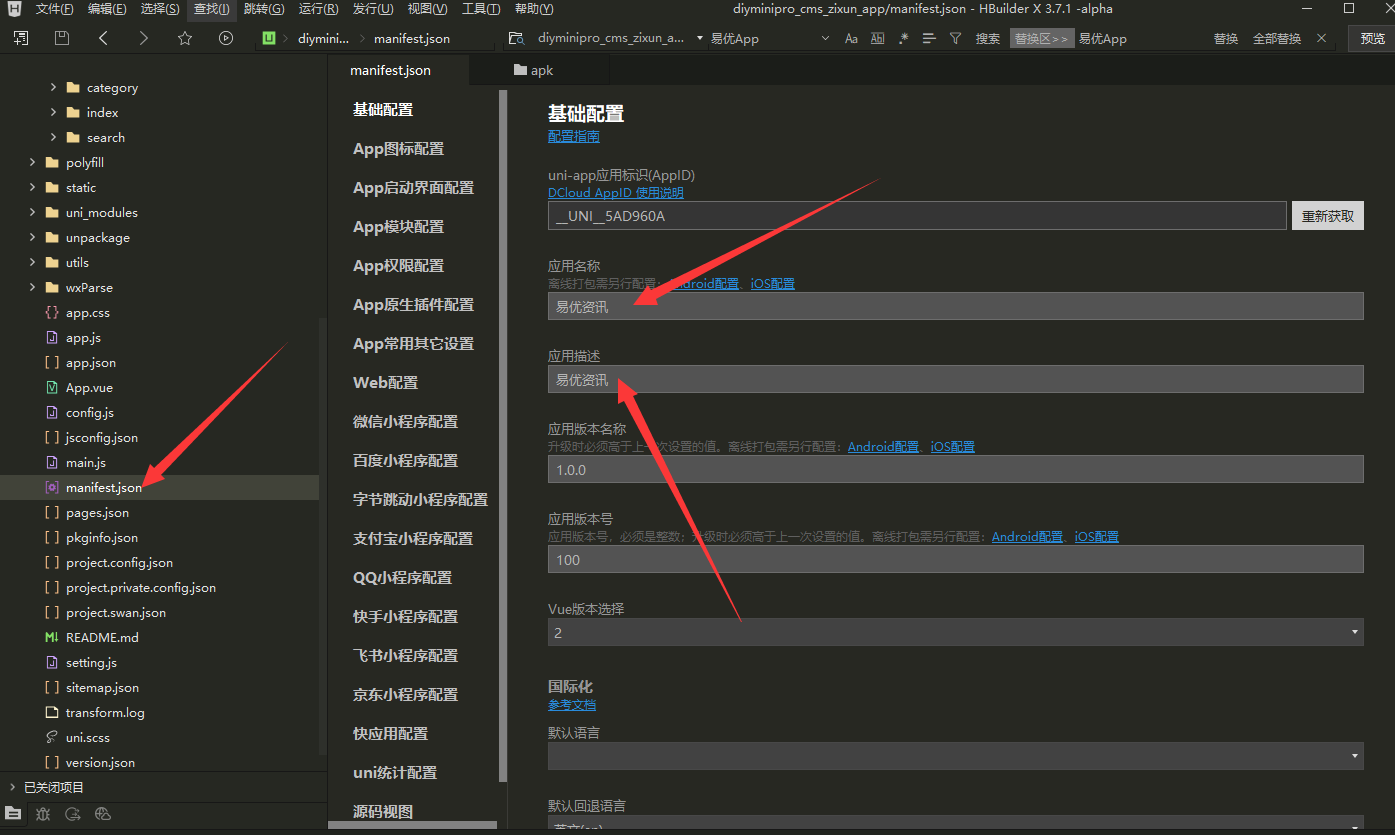Open the cloud icon at bottom left
This screenshot has width=1395, height=835.
[x=102, y=813]
